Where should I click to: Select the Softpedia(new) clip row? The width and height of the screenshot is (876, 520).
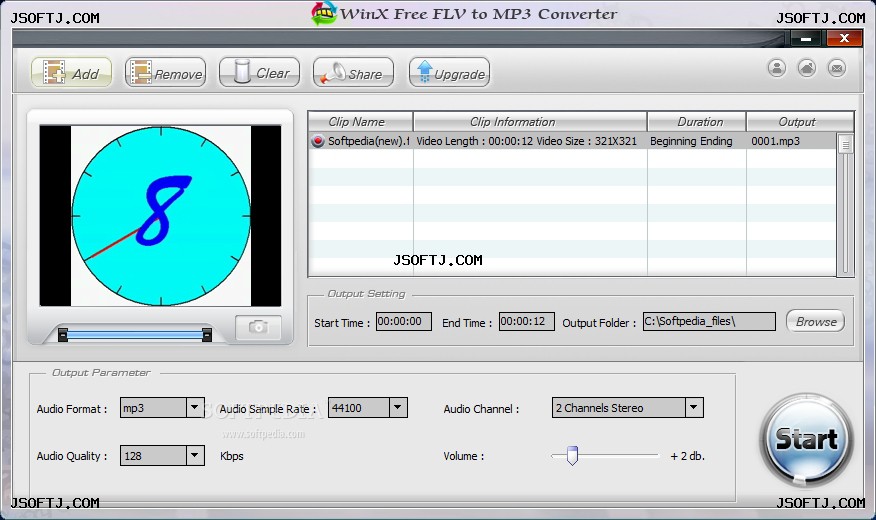pyautogui.click(x=572, y=141)
